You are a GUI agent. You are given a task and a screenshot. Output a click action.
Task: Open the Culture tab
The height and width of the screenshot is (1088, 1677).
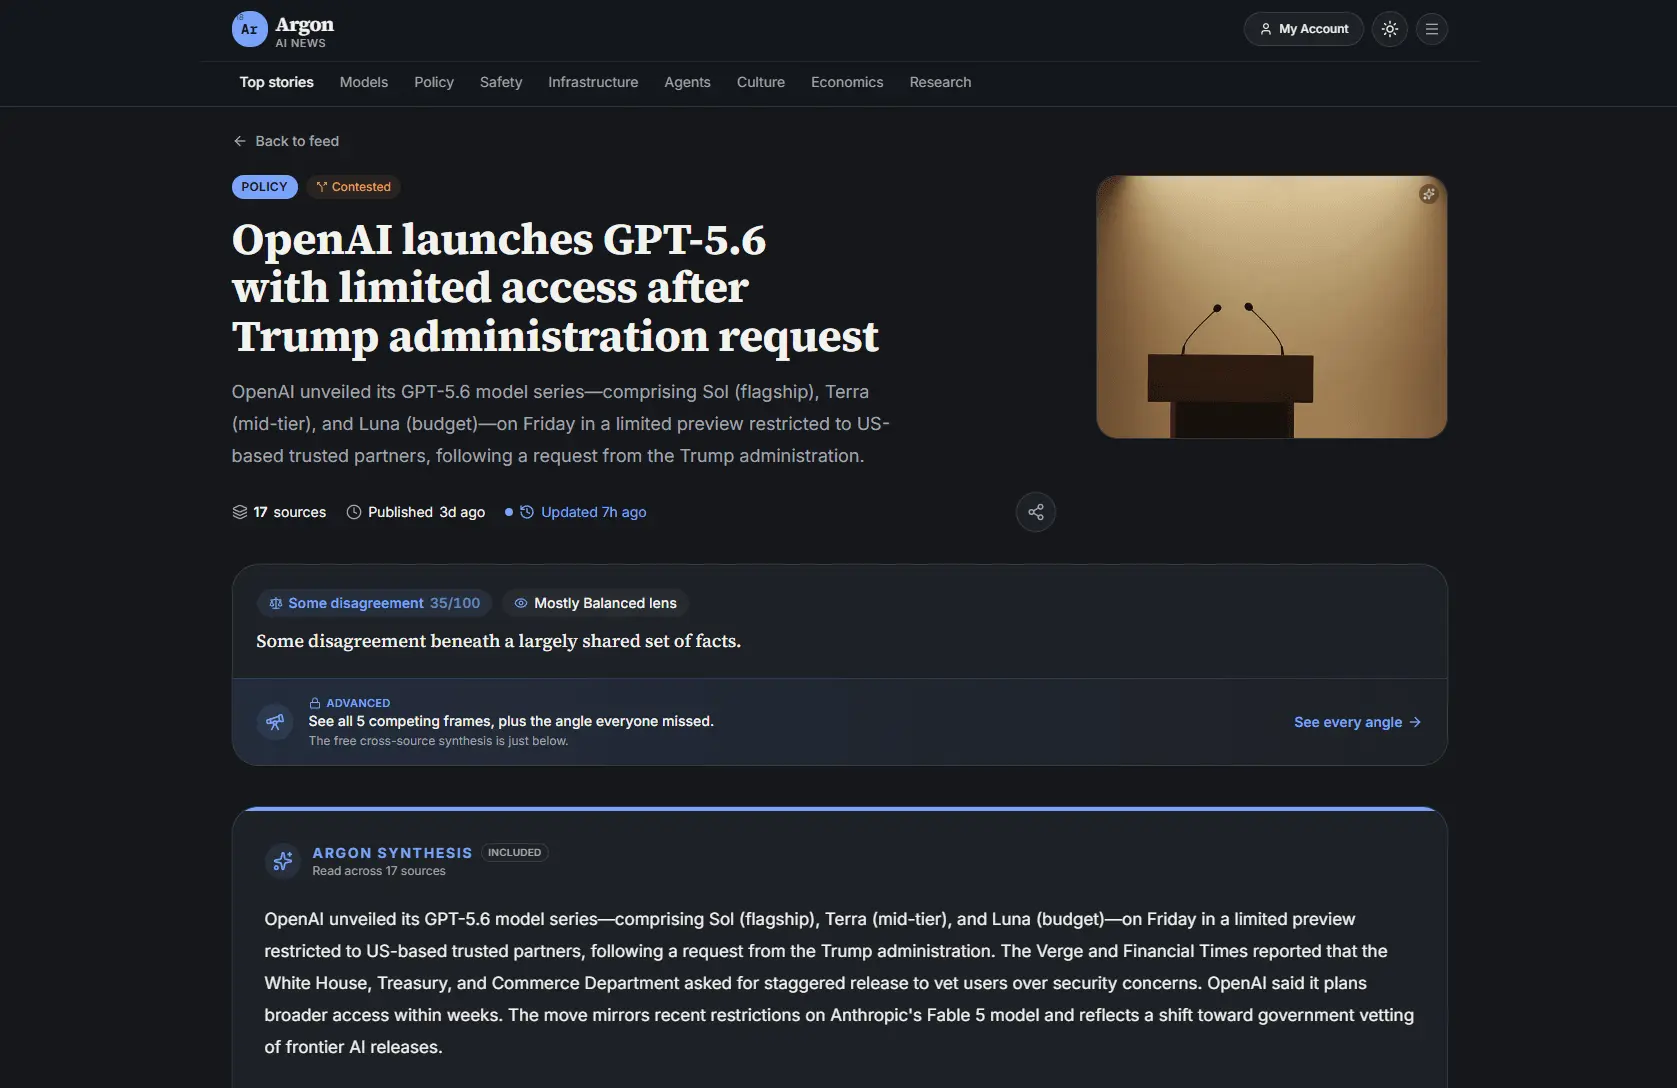click(760, 82)
